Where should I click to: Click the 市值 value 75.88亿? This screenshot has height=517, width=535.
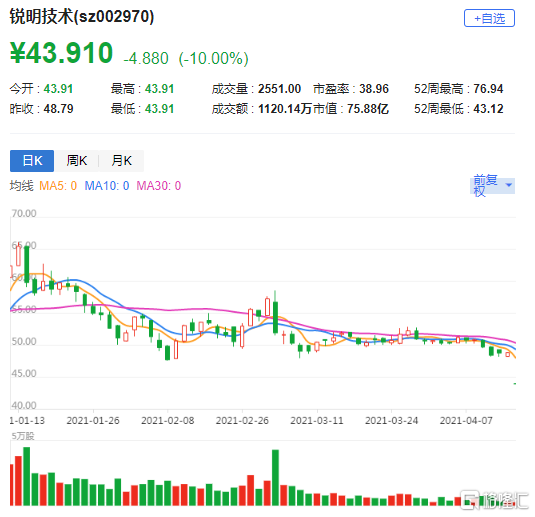coord(368,109)
